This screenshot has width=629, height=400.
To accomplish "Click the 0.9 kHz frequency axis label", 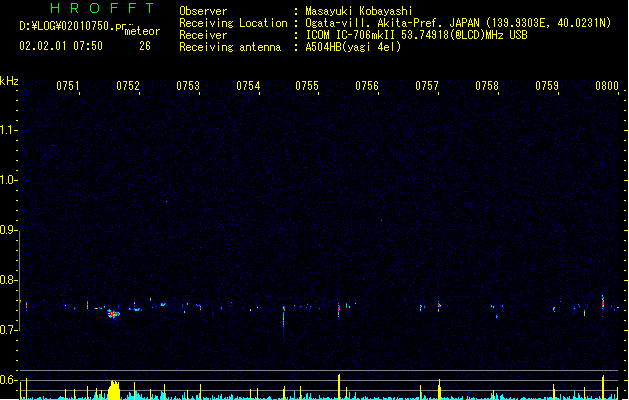I will pos(8,230).
